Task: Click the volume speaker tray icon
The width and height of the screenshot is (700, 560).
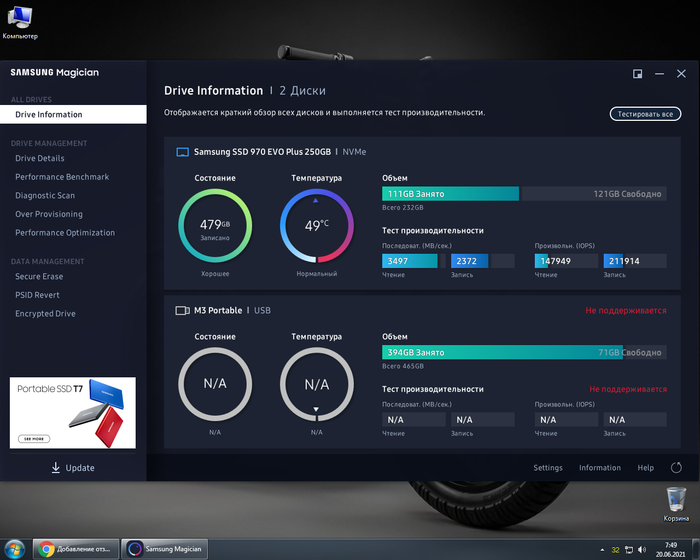Action: pyautogui.click(x=642, y=550)
